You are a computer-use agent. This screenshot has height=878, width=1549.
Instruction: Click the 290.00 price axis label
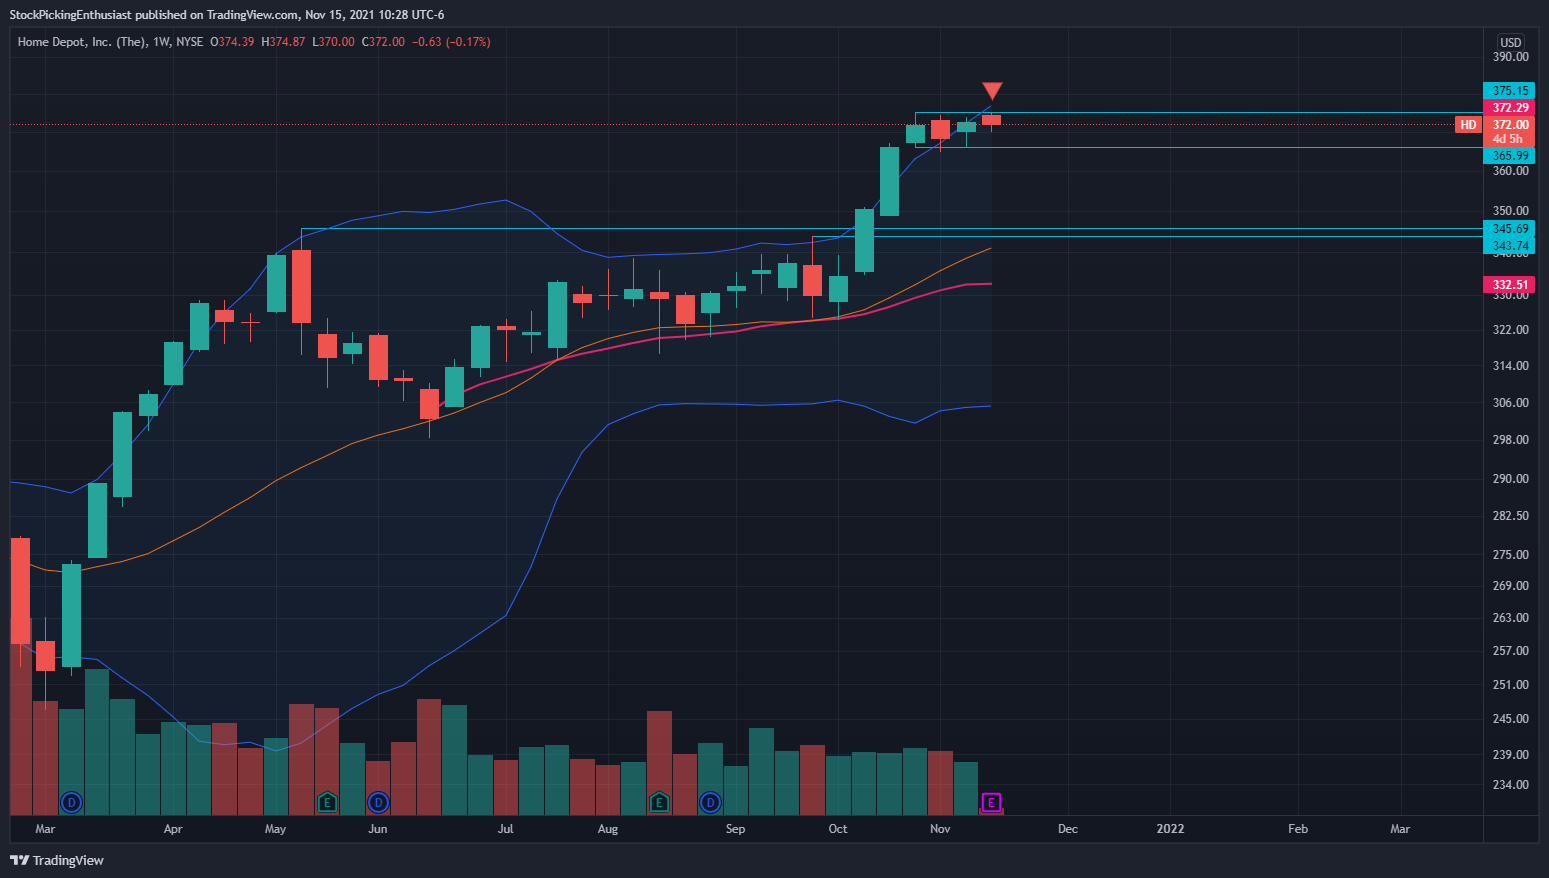click(1510, 479)
